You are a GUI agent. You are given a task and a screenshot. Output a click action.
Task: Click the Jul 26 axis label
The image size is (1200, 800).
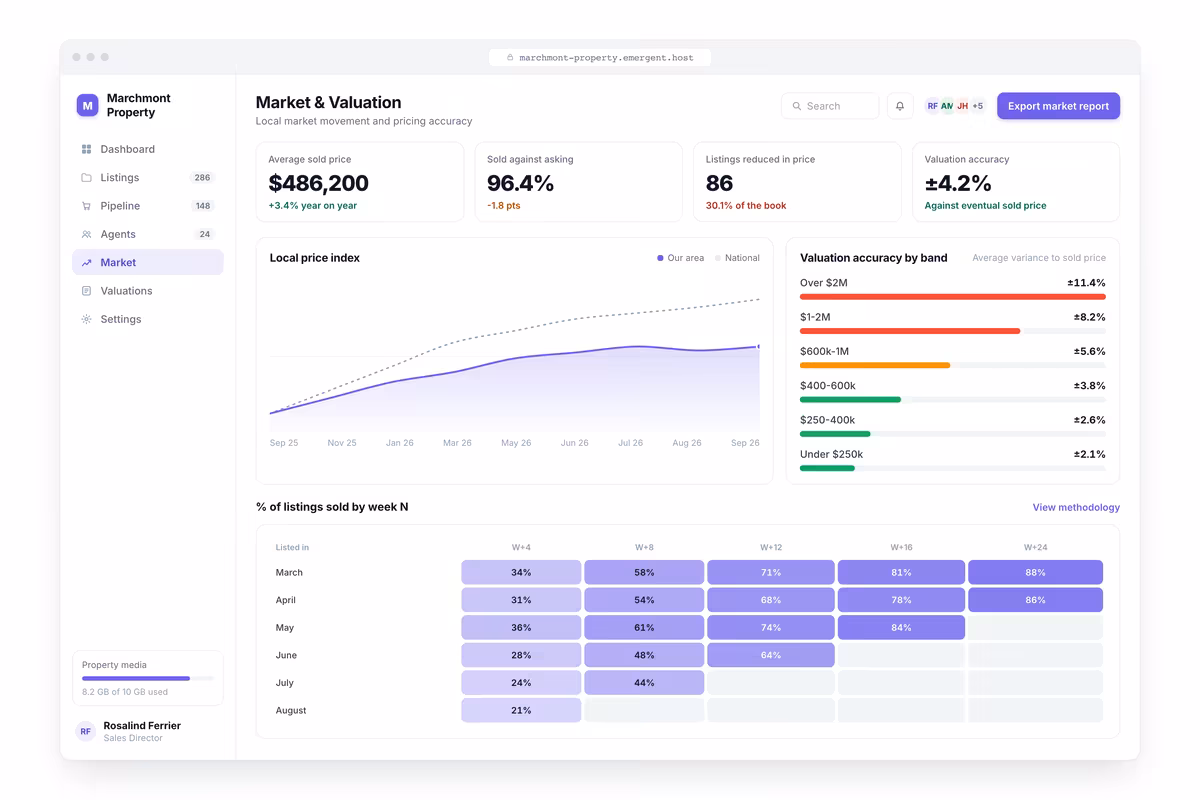coord(630,443)
